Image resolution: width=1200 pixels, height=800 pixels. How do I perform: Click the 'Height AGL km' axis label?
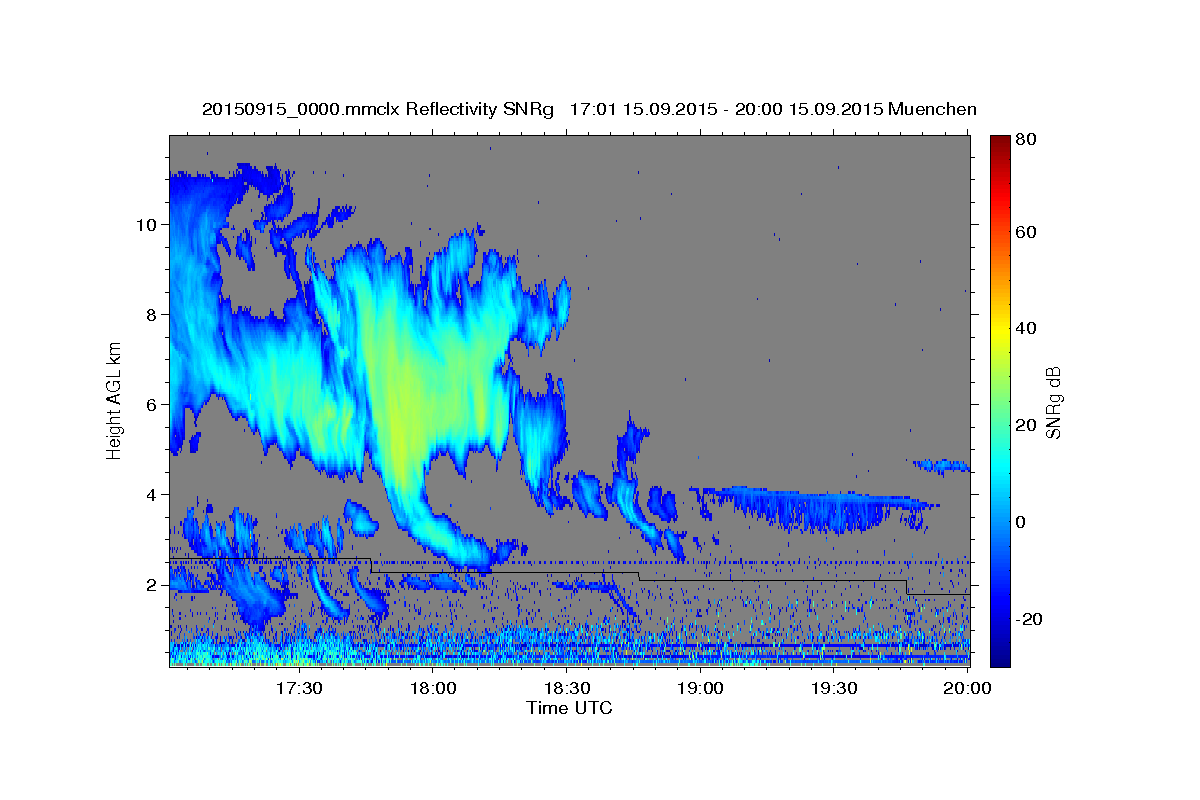point(115,400)
